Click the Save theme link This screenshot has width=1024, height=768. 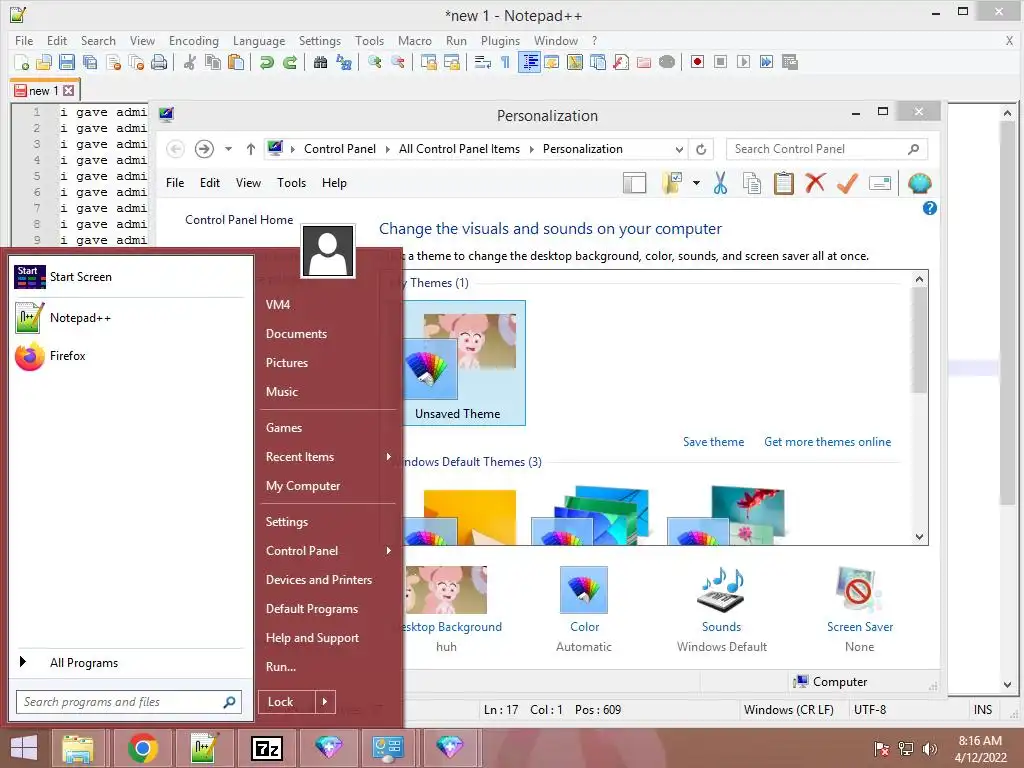tap(713, 442)
